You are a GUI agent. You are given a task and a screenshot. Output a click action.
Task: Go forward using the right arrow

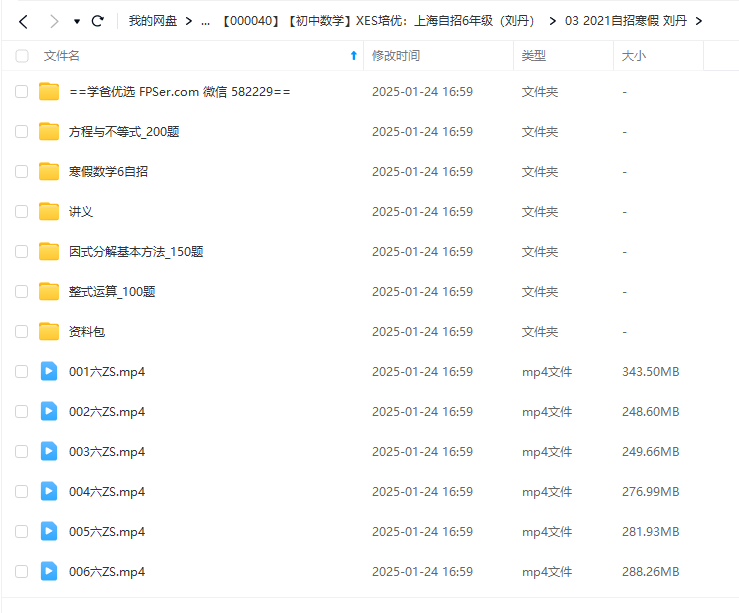tap(54, 21)
